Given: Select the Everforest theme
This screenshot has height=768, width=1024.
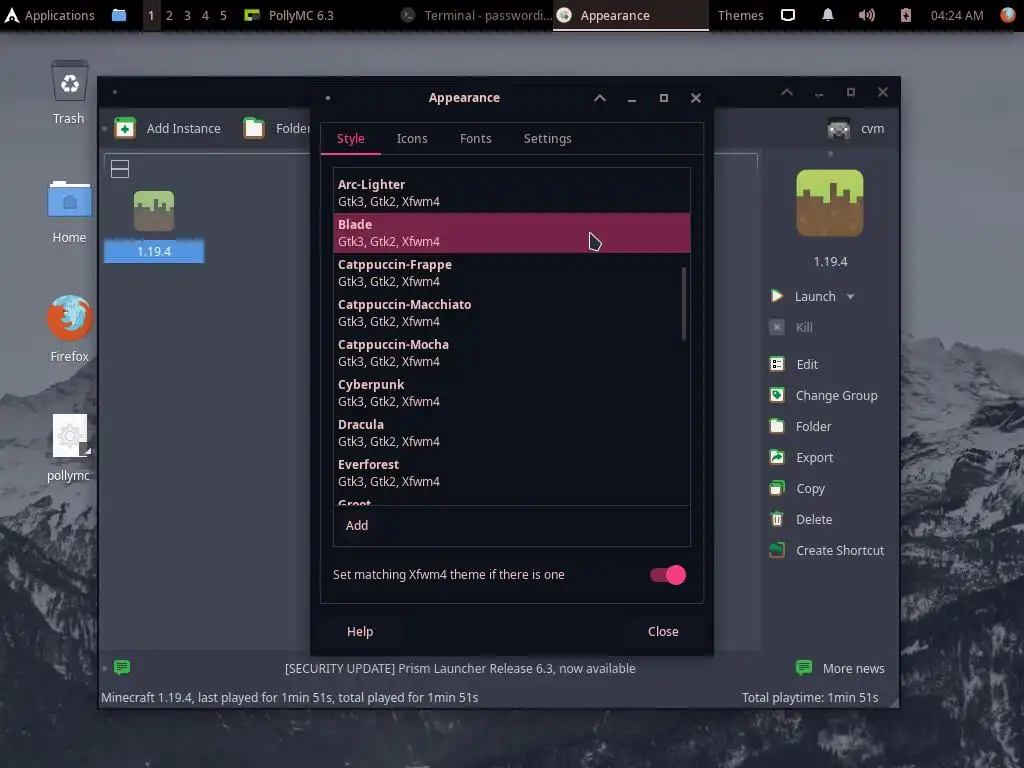Looking at the screenshot, I should tap(511, 472).
